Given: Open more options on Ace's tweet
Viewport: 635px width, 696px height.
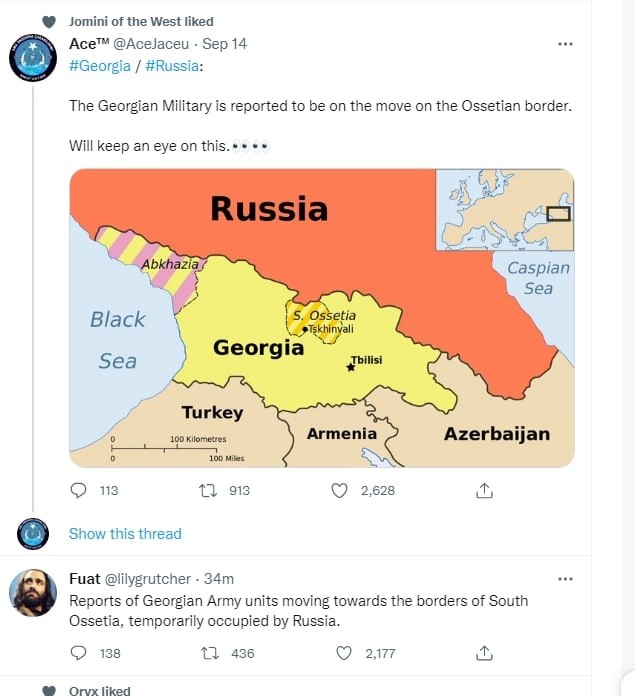Looking at the screenshot, I should click(565, 44).
